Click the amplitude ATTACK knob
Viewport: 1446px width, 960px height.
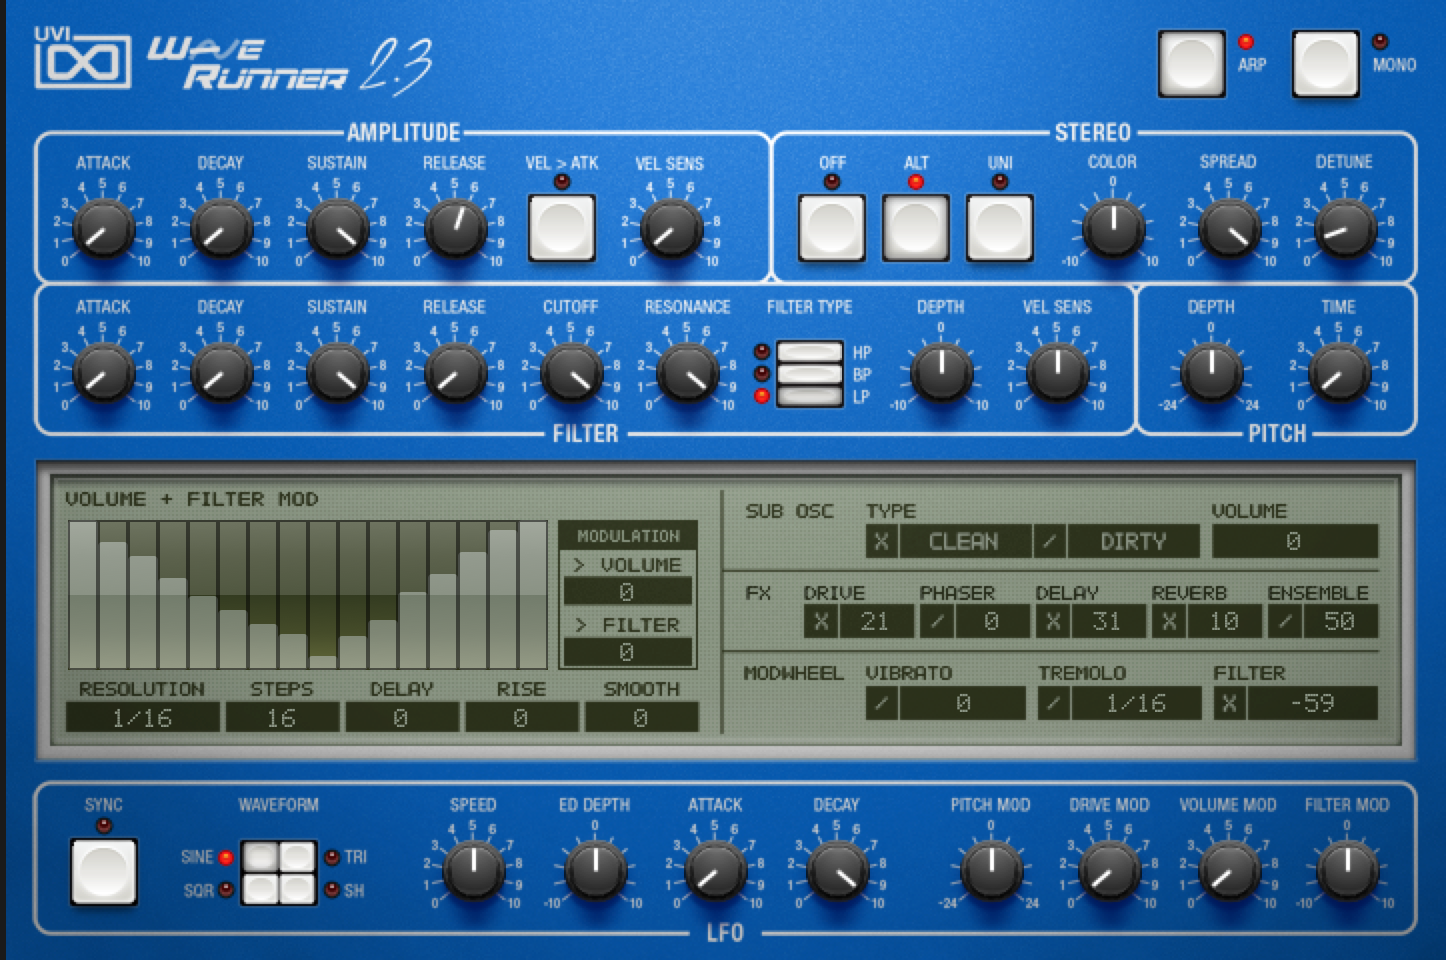pyautogui.click(x=104, y=228)
